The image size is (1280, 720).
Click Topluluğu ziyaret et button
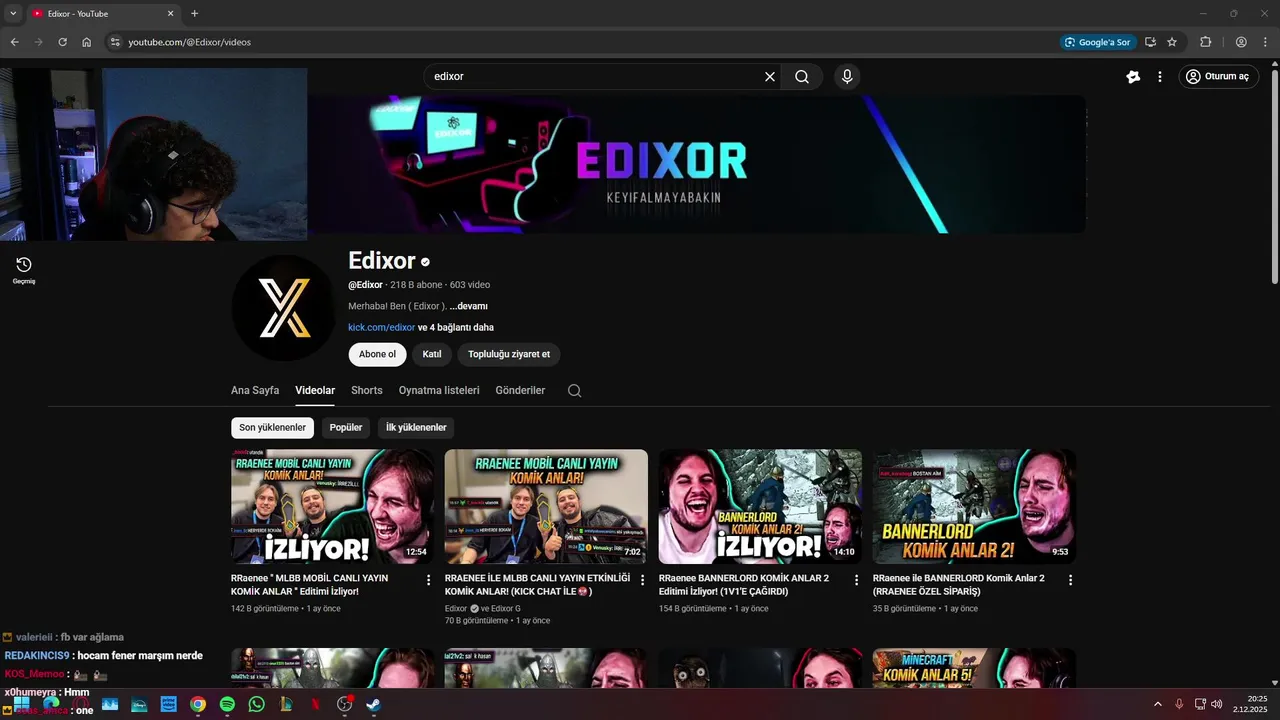pos(509,354)
